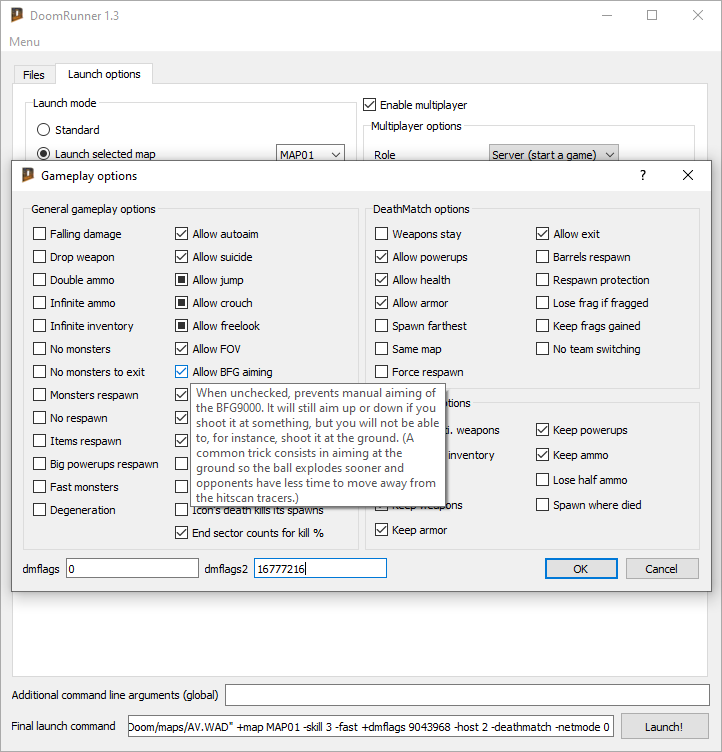Uncheck Keep ammo

pos(542,455)
